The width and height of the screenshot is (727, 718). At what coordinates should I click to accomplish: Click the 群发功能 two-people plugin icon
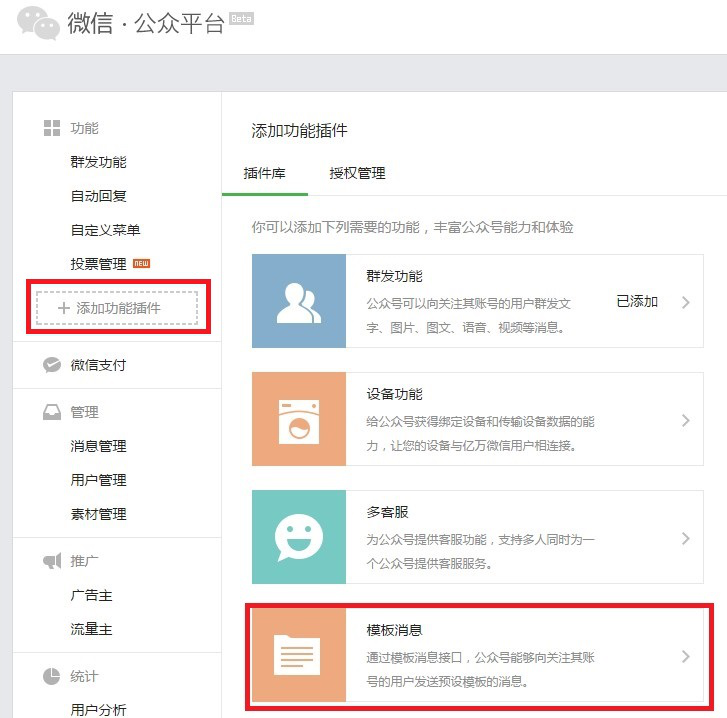(x=299, y=301)
